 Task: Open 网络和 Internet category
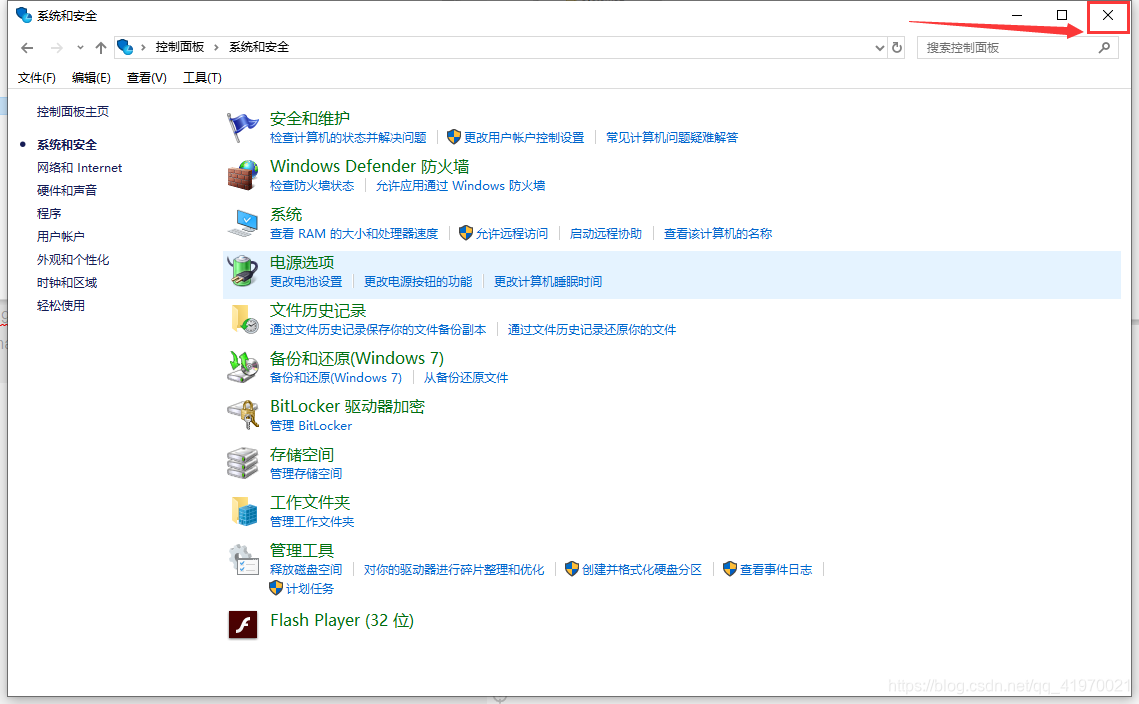[79, 168]
